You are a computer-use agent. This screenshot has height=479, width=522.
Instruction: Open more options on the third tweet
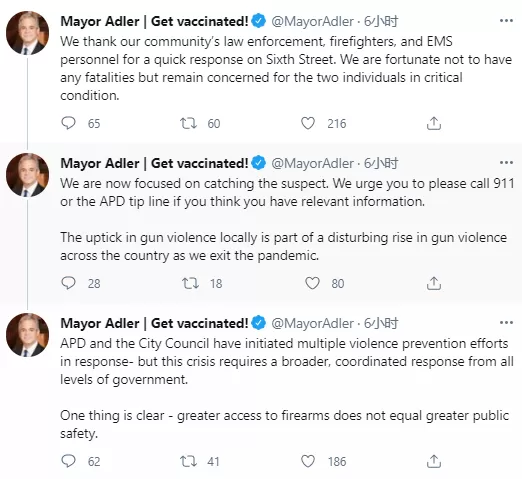click(506, 323)
